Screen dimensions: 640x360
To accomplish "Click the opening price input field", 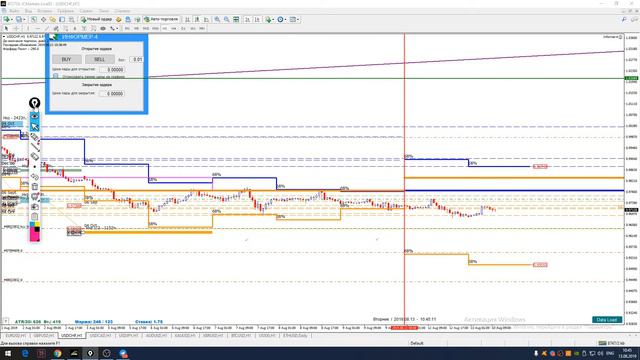I will pyautogui.click(x=112, y=70).
